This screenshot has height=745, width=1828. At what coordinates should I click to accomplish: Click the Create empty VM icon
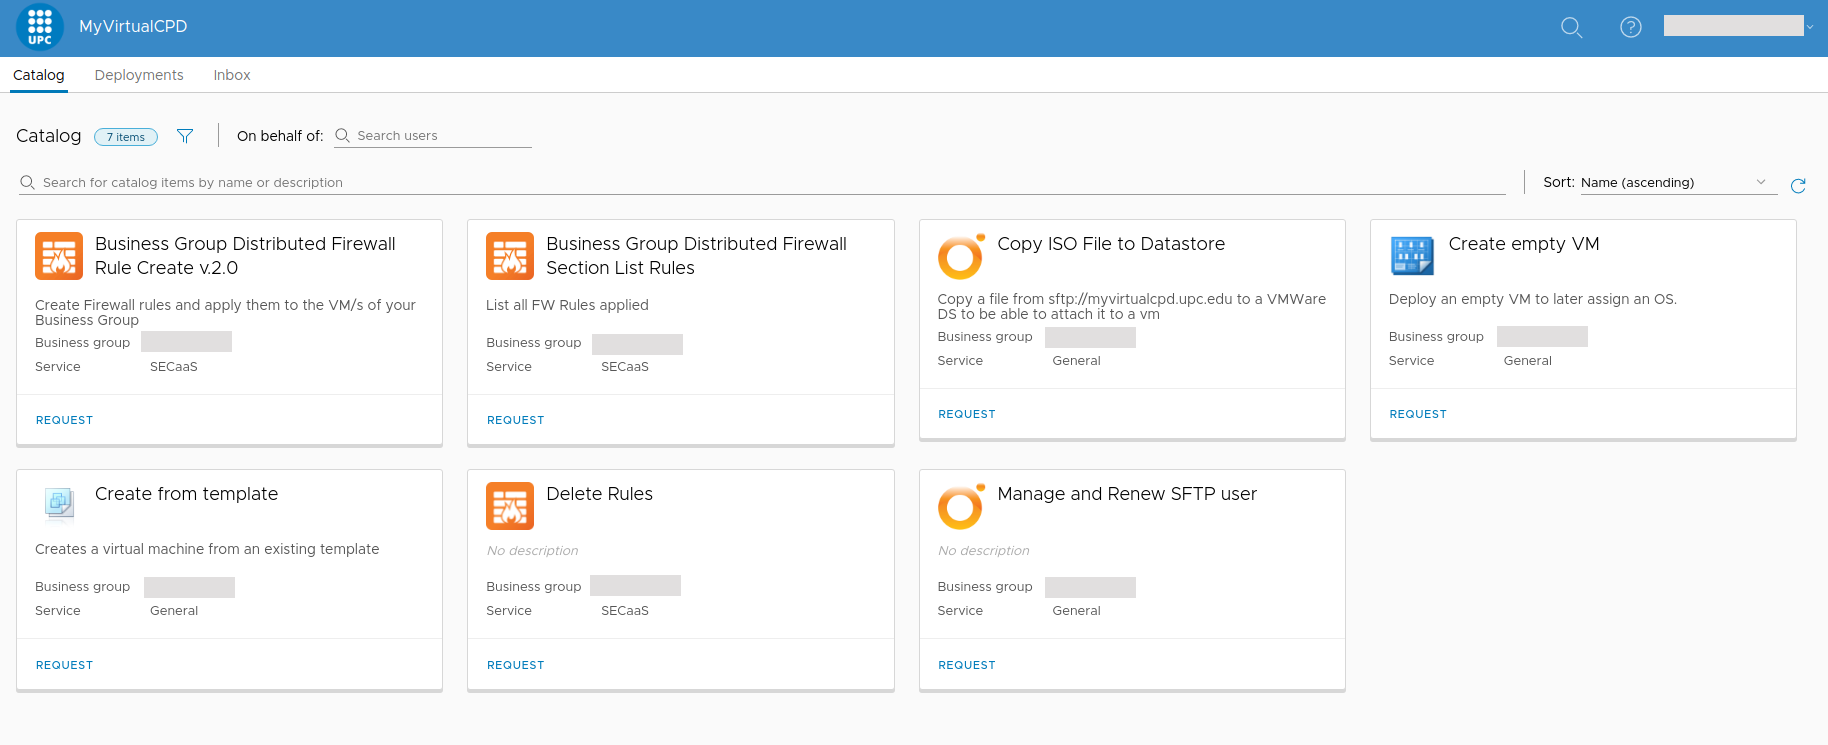point(1411,256)
